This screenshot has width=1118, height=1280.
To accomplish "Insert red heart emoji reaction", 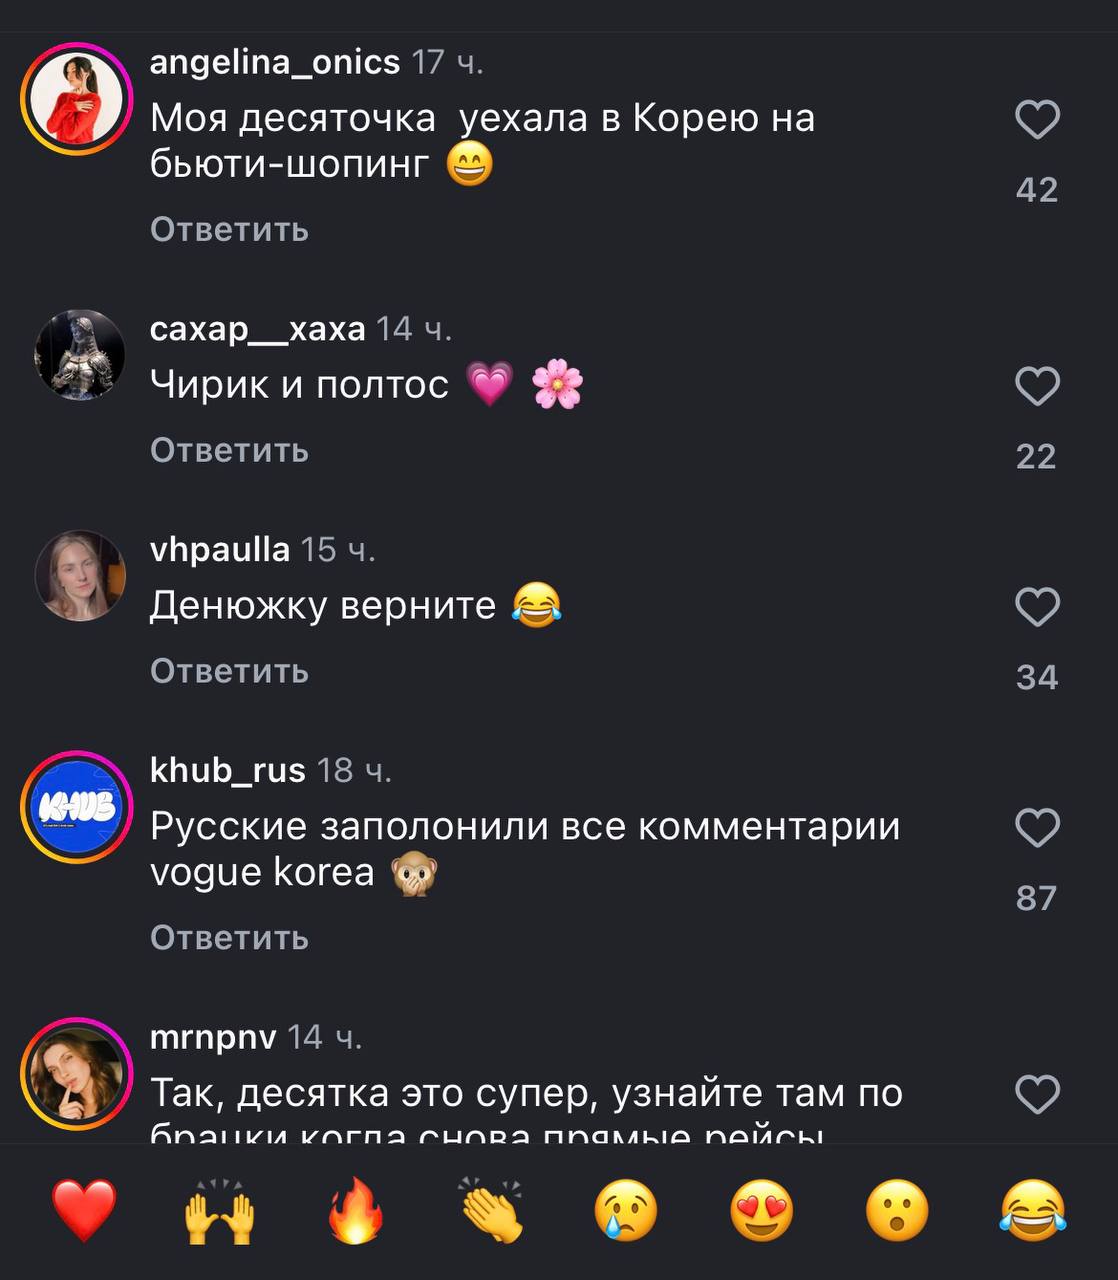I will (85, 1210).
